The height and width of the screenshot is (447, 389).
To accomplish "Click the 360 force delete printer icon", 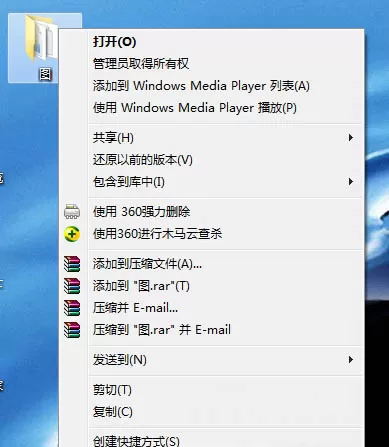I will coord(72,212).
